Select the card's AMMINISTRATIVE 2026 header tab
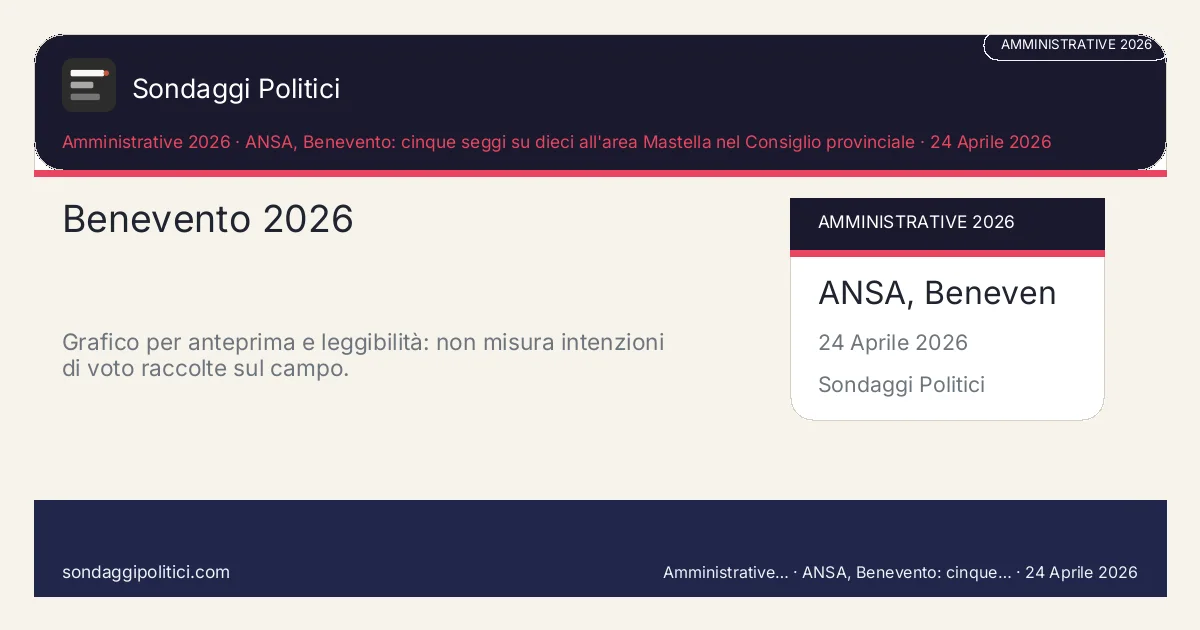Image resolution: width=1200 pixels, height=630 pixels. point(916,222)
